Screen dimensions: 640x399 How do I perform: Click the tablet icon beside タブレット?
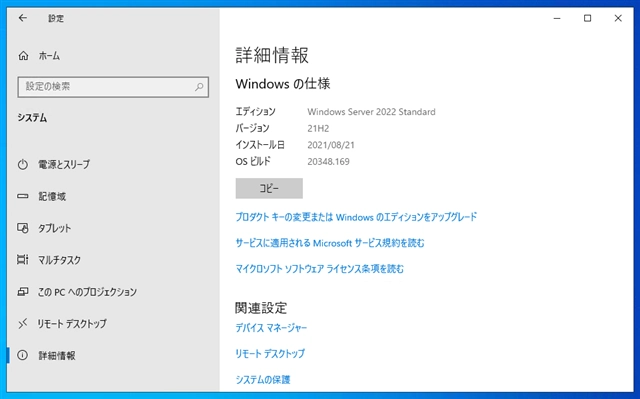coord(23,228)
